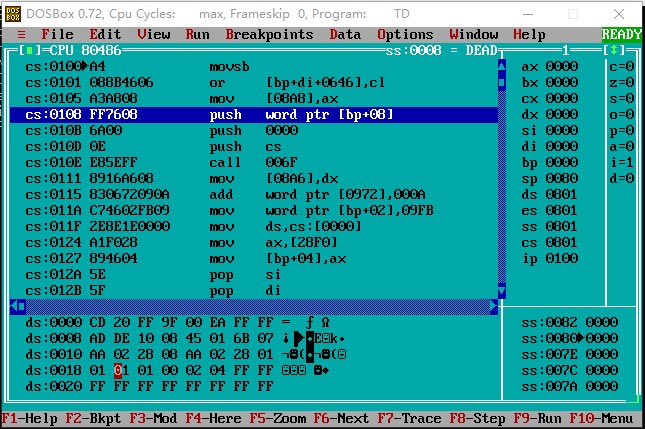Select the cs:011F mov ds,cs:[0000] line

click(x=254, y=226)
